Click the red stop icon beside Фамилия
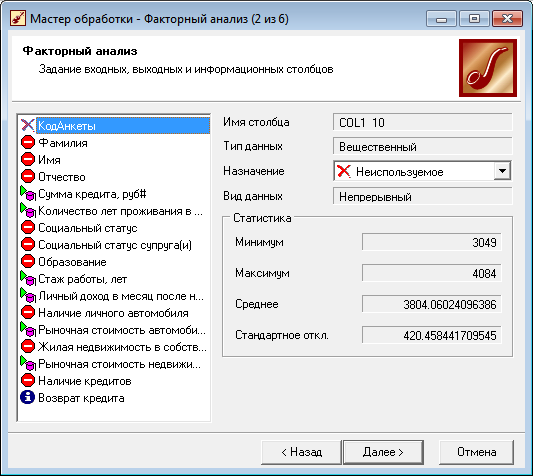This screenshot has height=476, width=533. tap(28, 142)
